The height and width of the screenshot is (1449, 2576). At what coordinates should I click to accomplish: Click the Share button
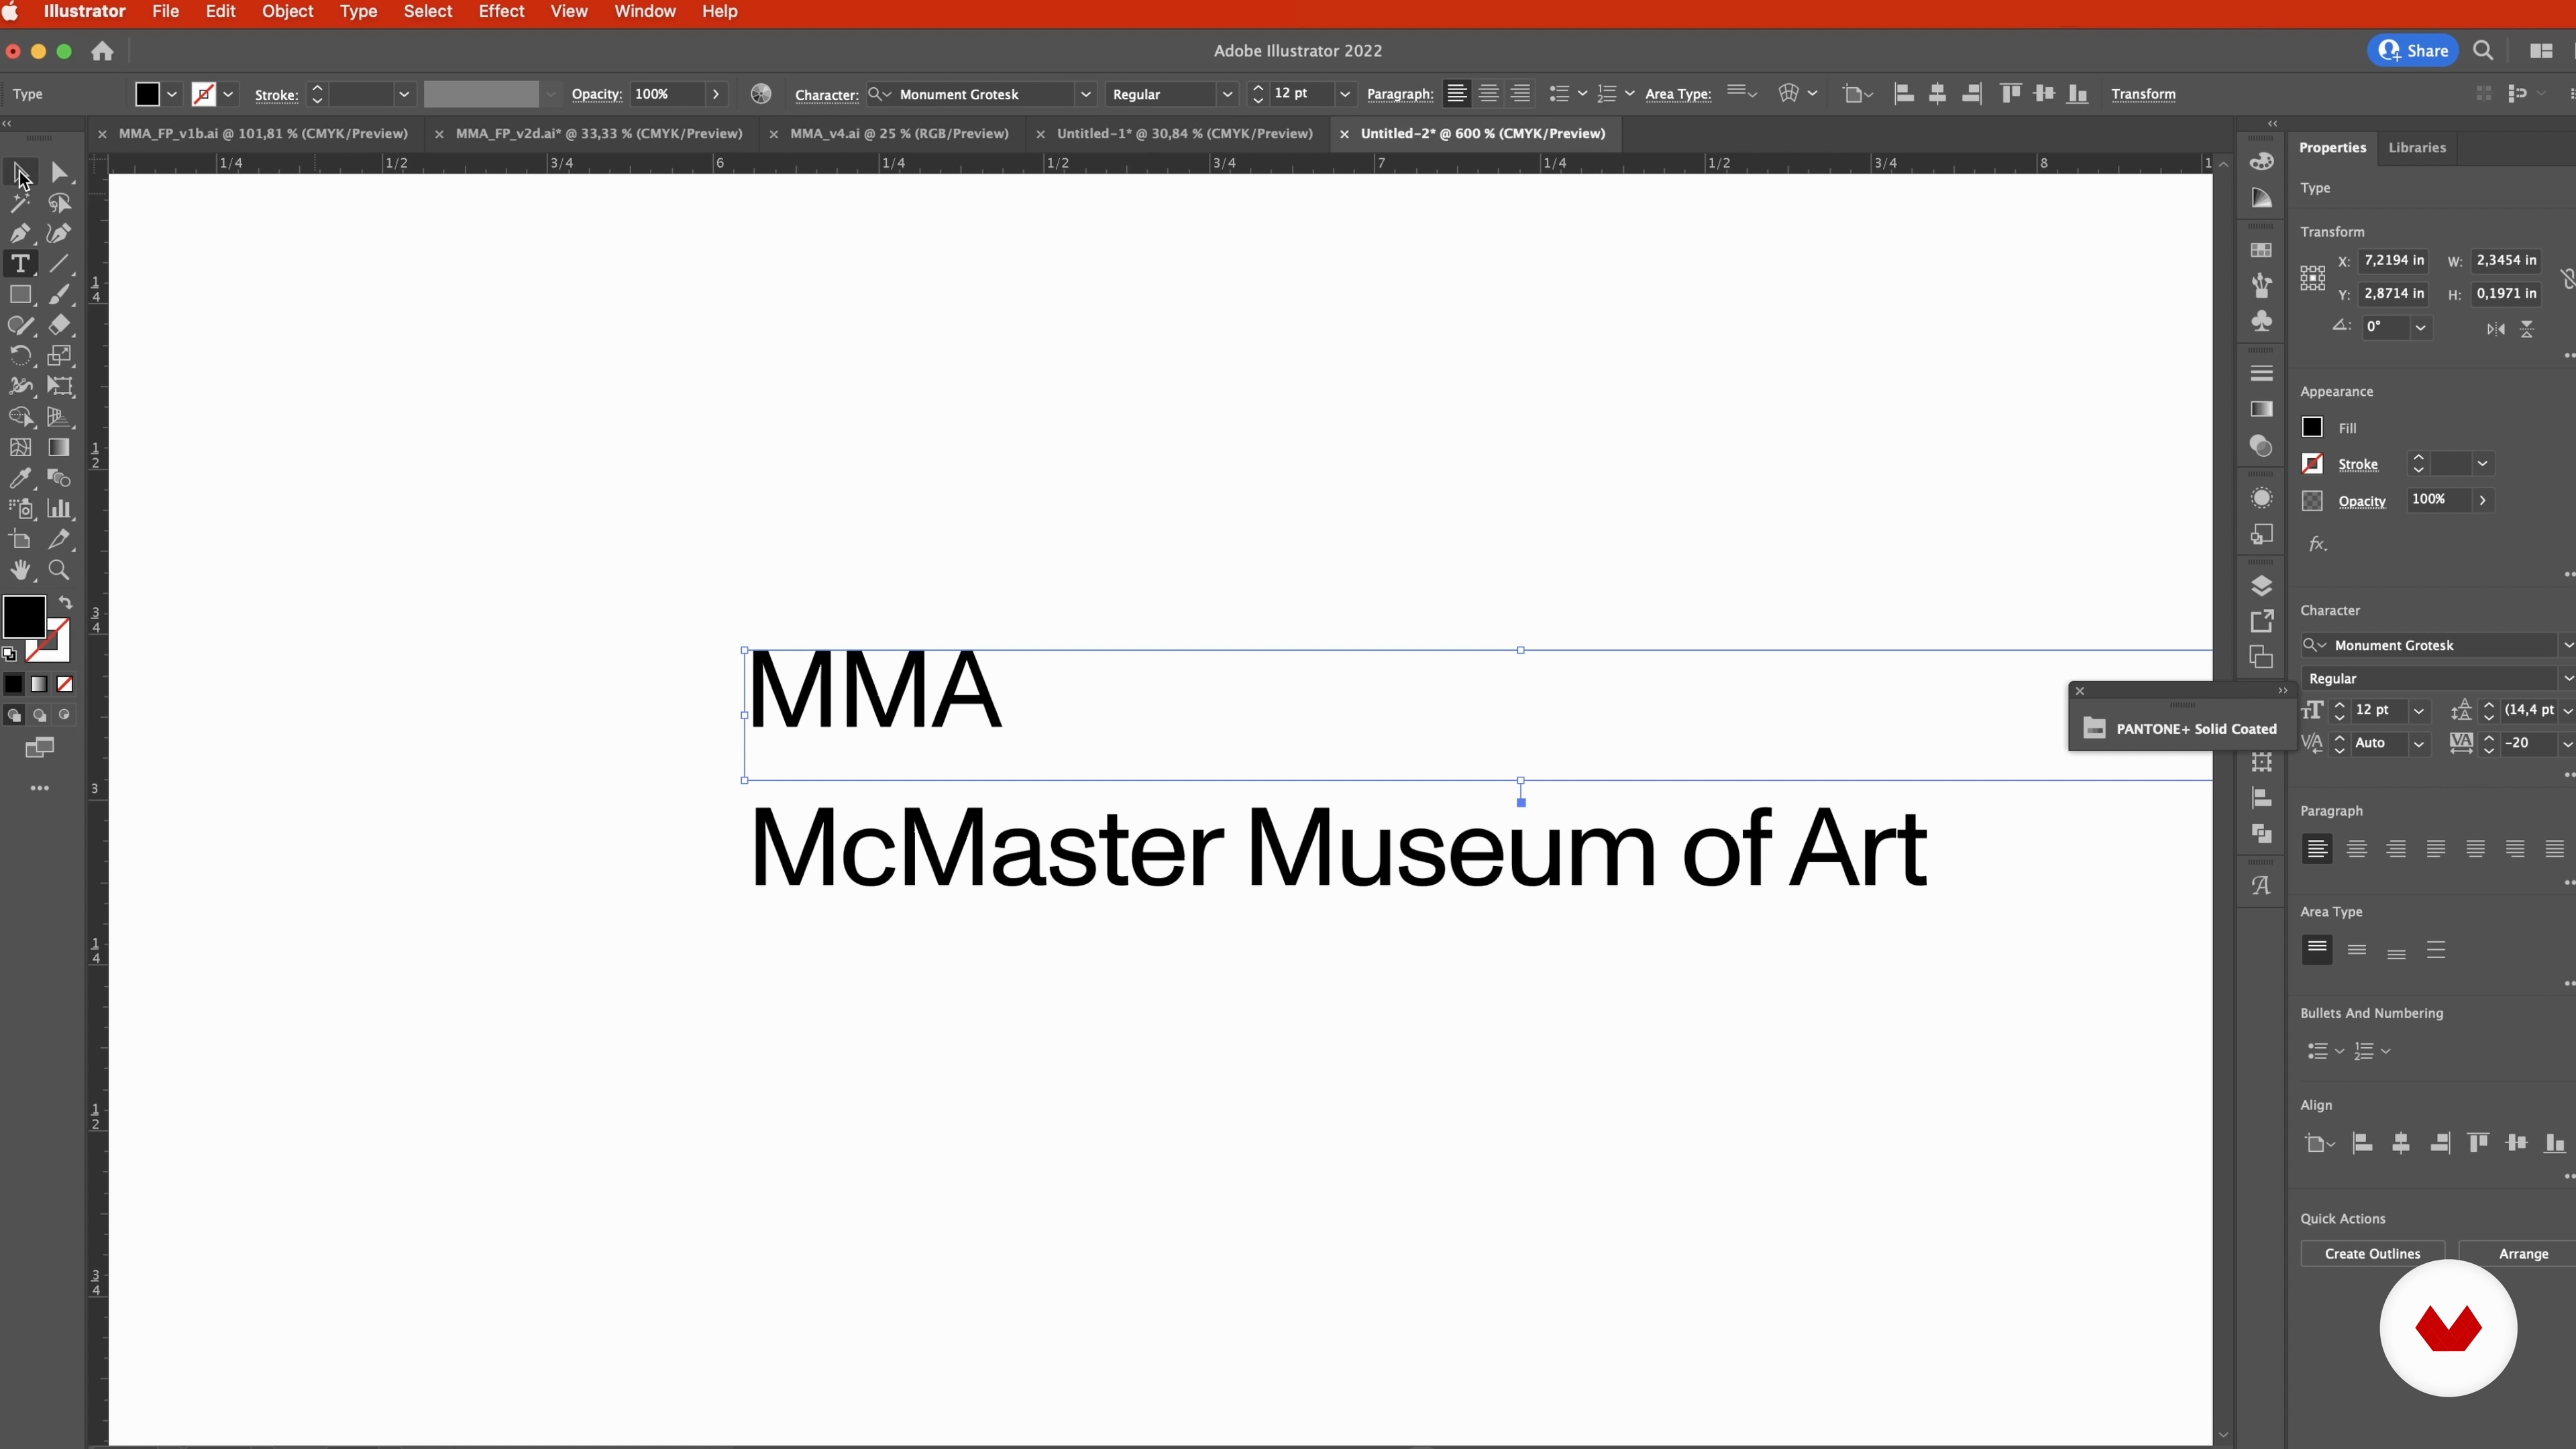tap(2412, 51)
